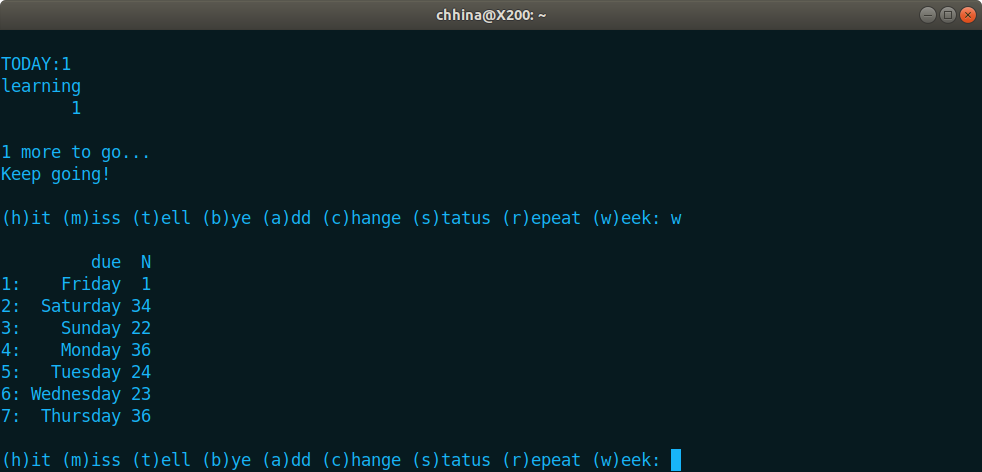
Task: Select the Friday row in week table
Action: pos(76,284)
